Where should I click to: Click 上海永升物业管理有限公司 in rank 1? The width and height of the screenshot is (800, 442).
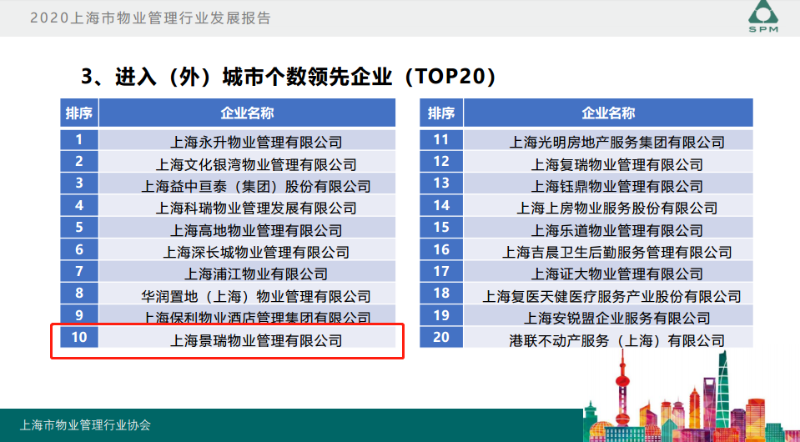tap(256, 142)
